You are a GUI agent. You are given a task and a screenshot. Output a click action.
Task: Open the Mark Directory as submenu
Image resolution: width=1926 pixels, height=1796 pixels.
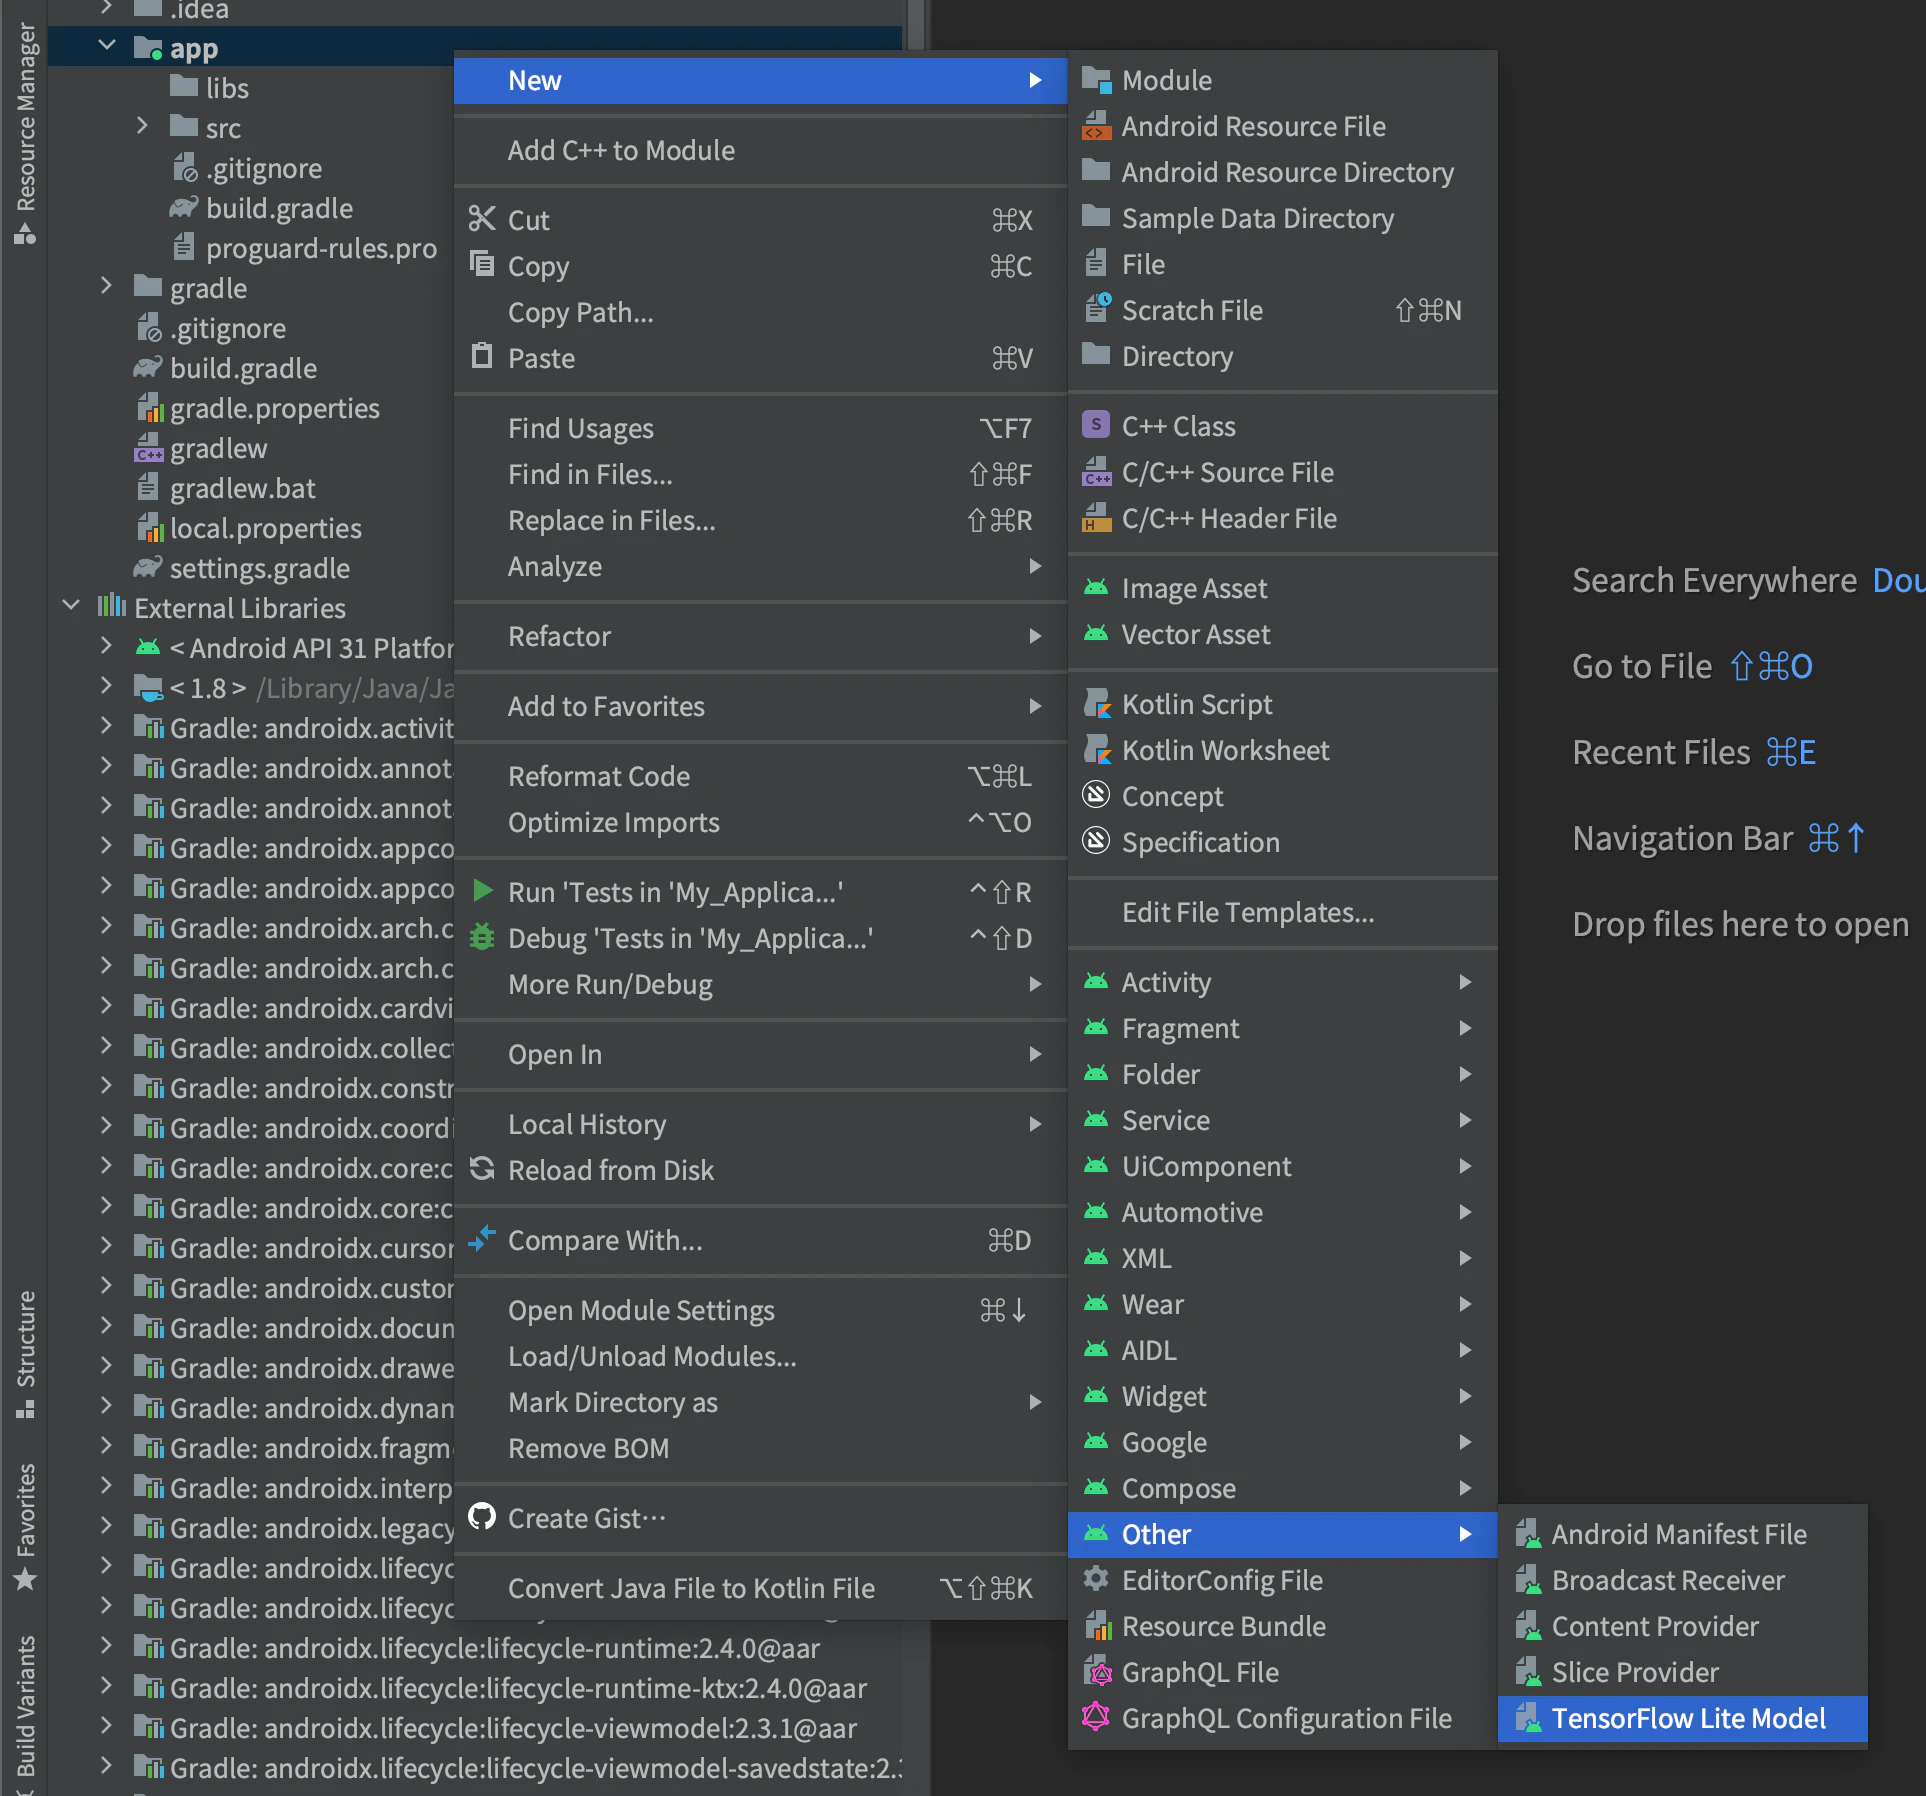[760, 1402]
